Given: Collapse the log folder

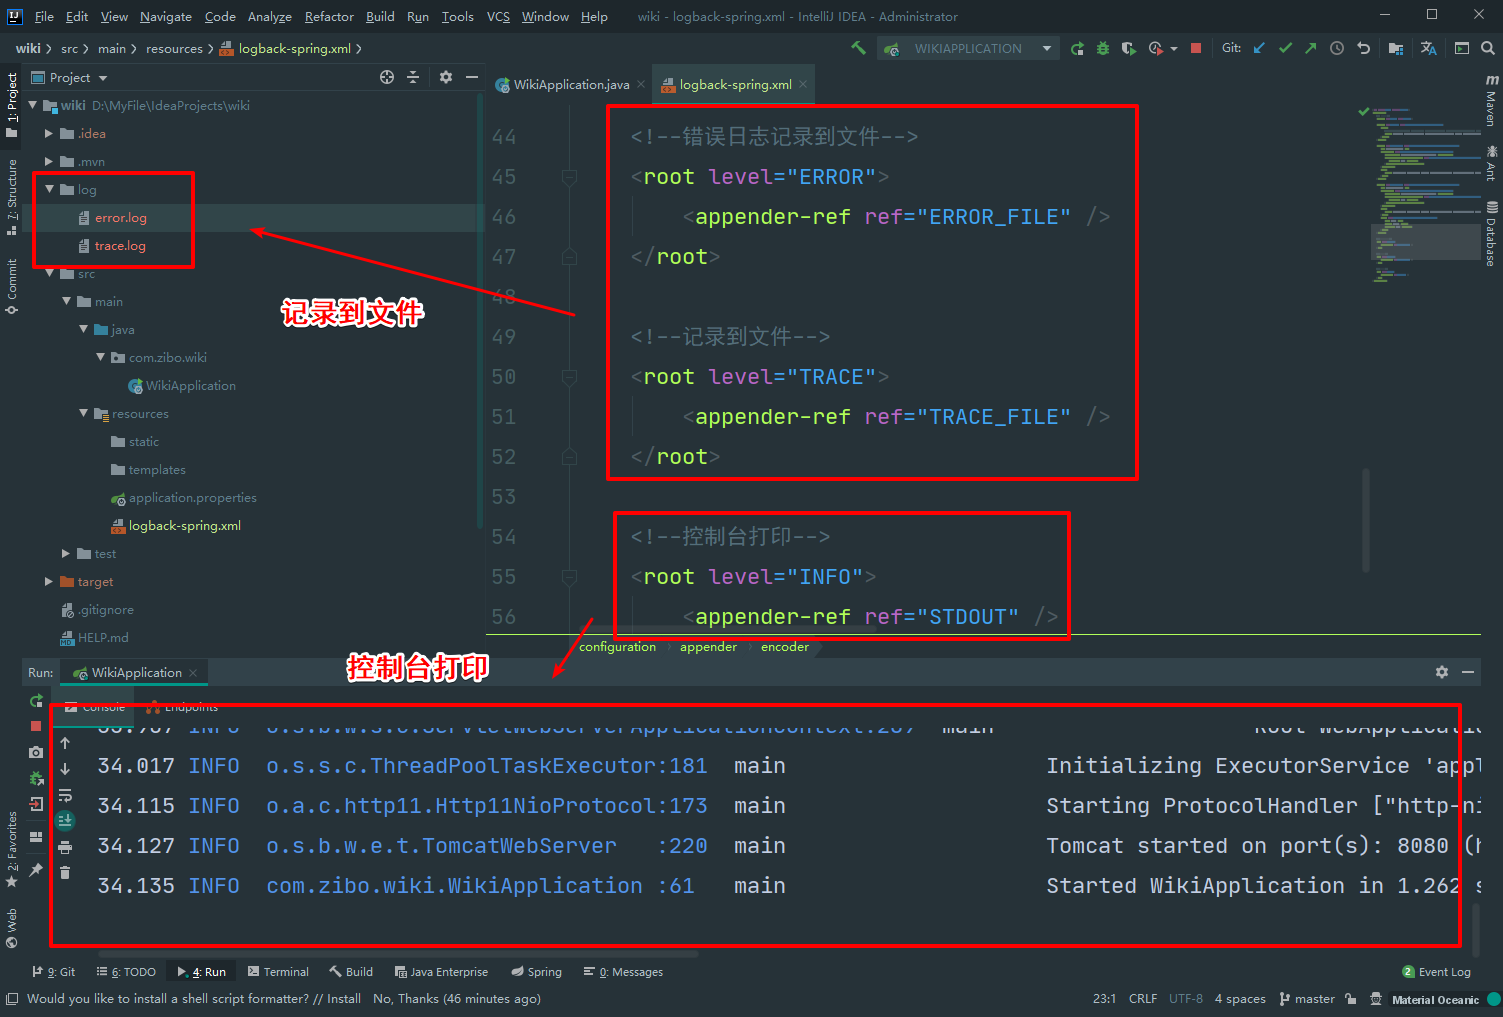Looking at the screenshot, I should point(49,189).
